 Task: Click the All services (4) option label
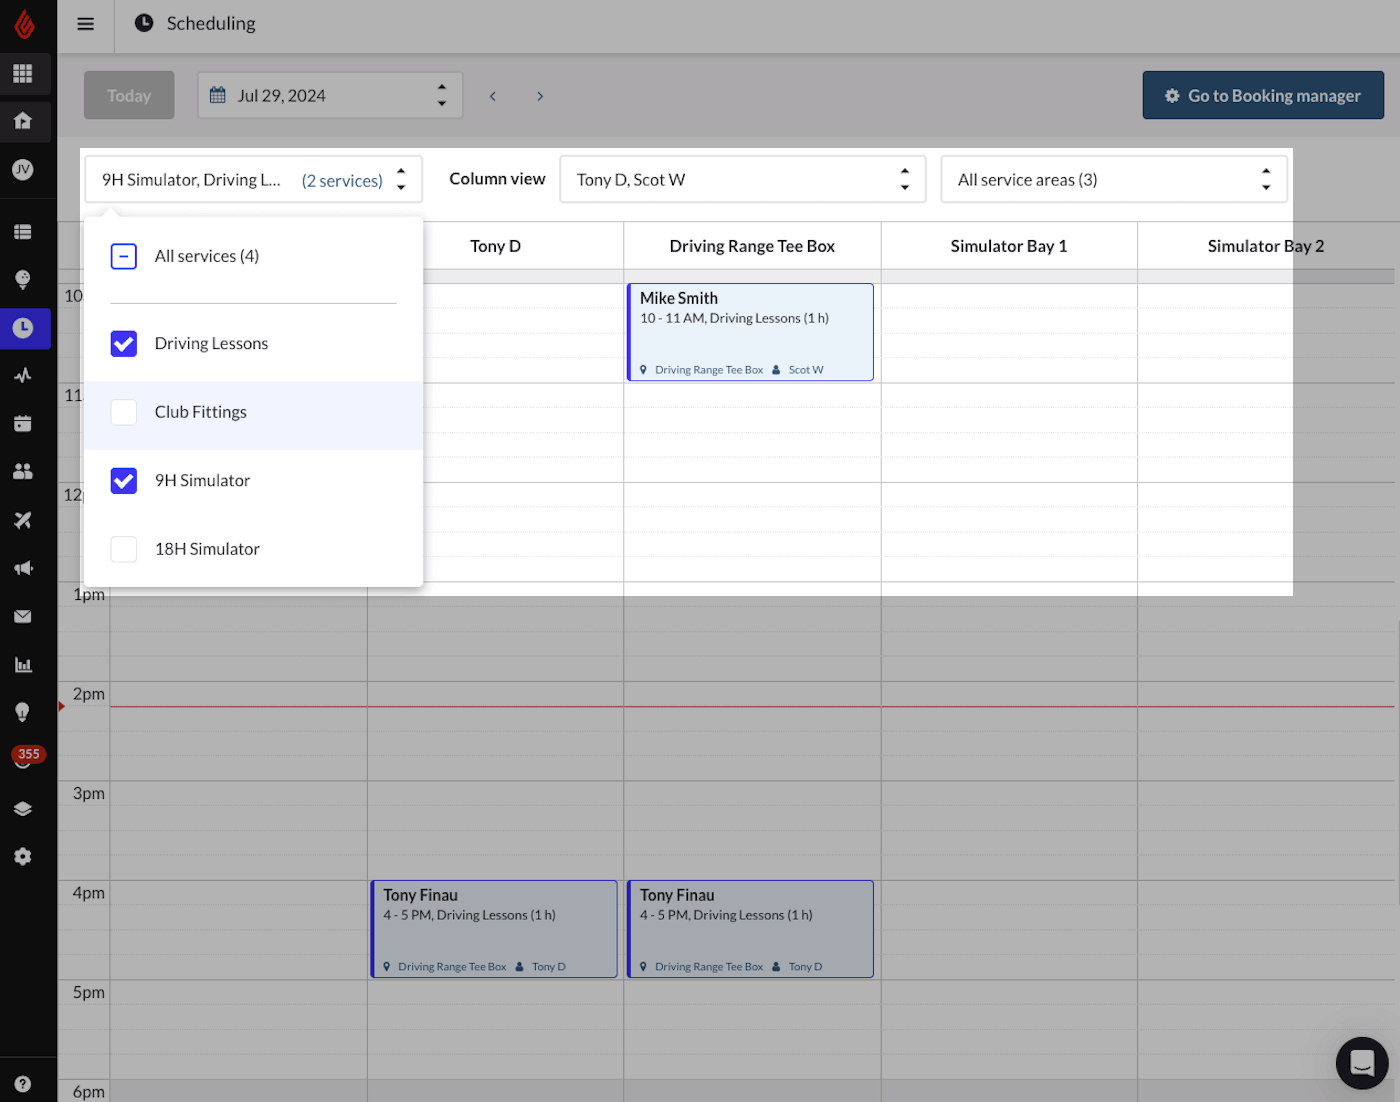pos(207,256)
